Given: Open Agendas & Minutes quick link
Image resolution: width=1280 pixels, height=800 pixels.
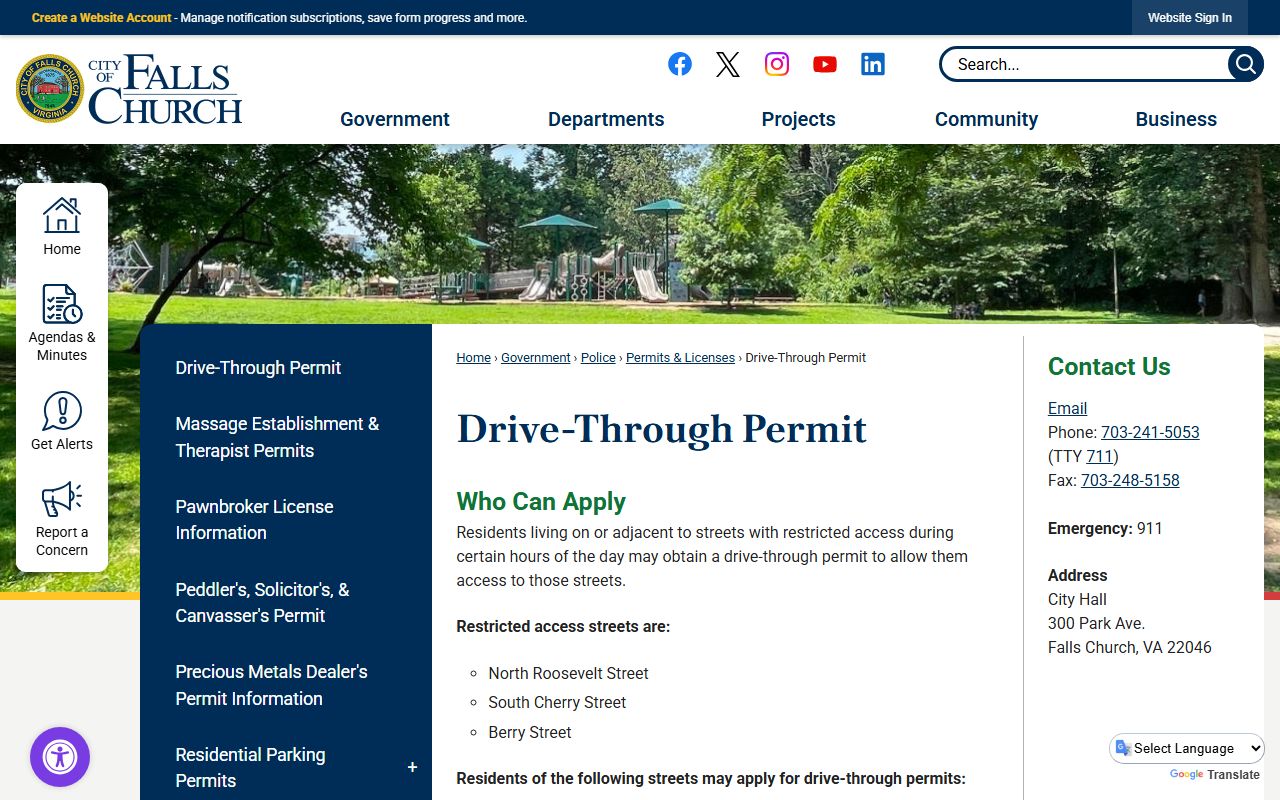Looking at the screenshot, I should click(62, 323).
